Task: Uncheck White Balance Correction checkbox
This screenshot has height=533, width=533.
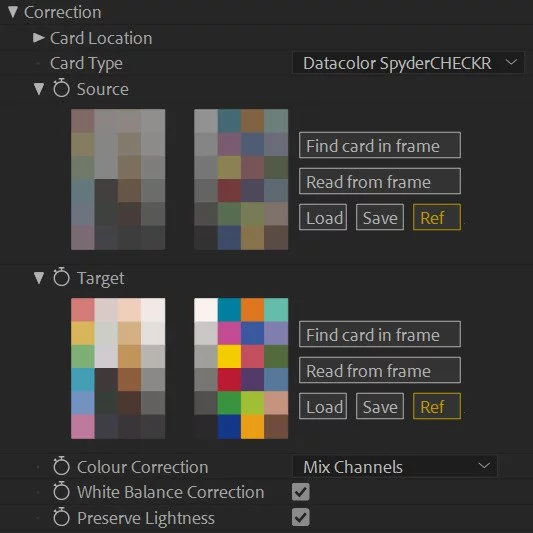Action: click(300, 492)
